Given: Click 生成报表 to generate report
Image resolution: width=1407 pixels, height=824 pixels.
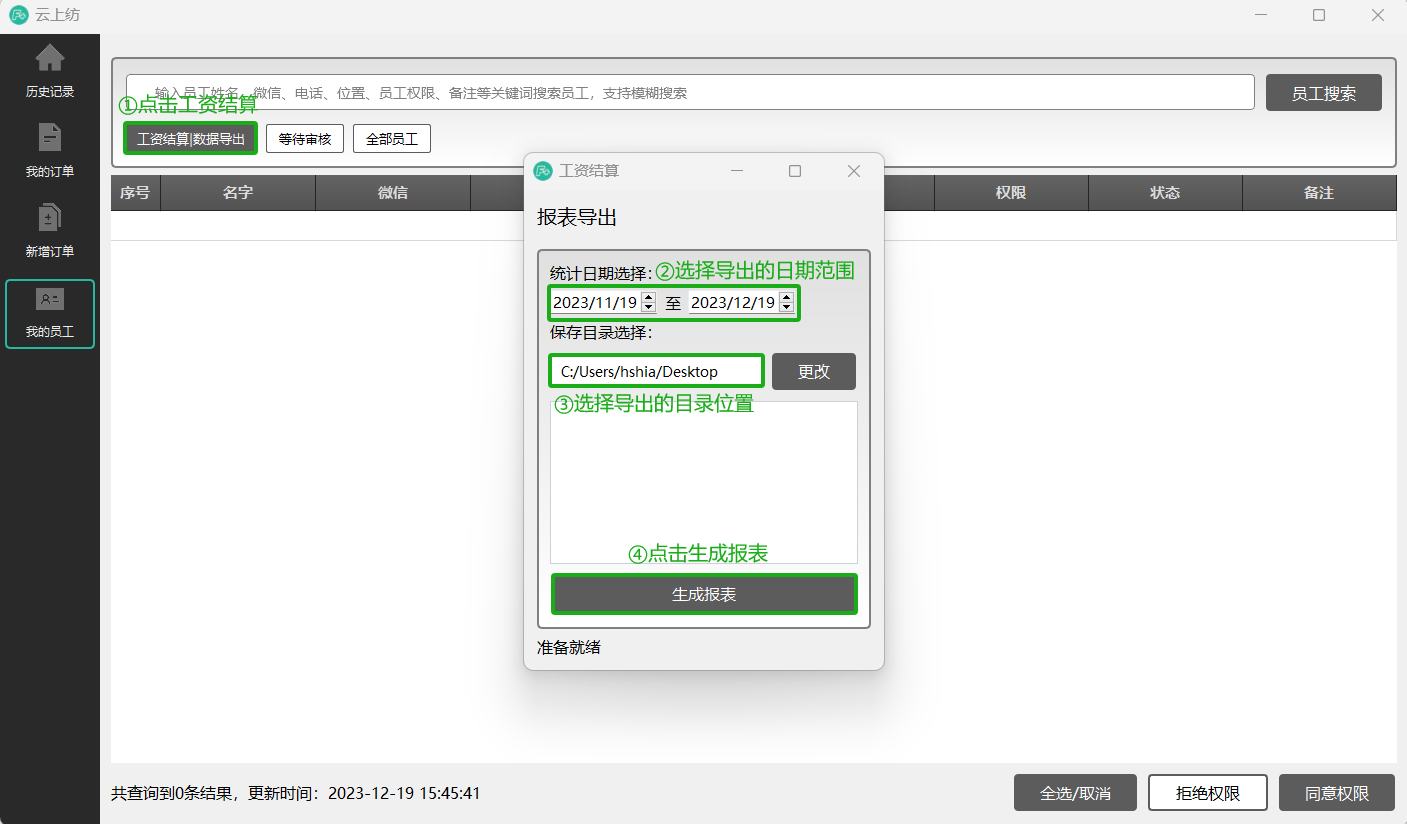Looking at the screenshot, I should click(704, 594).
